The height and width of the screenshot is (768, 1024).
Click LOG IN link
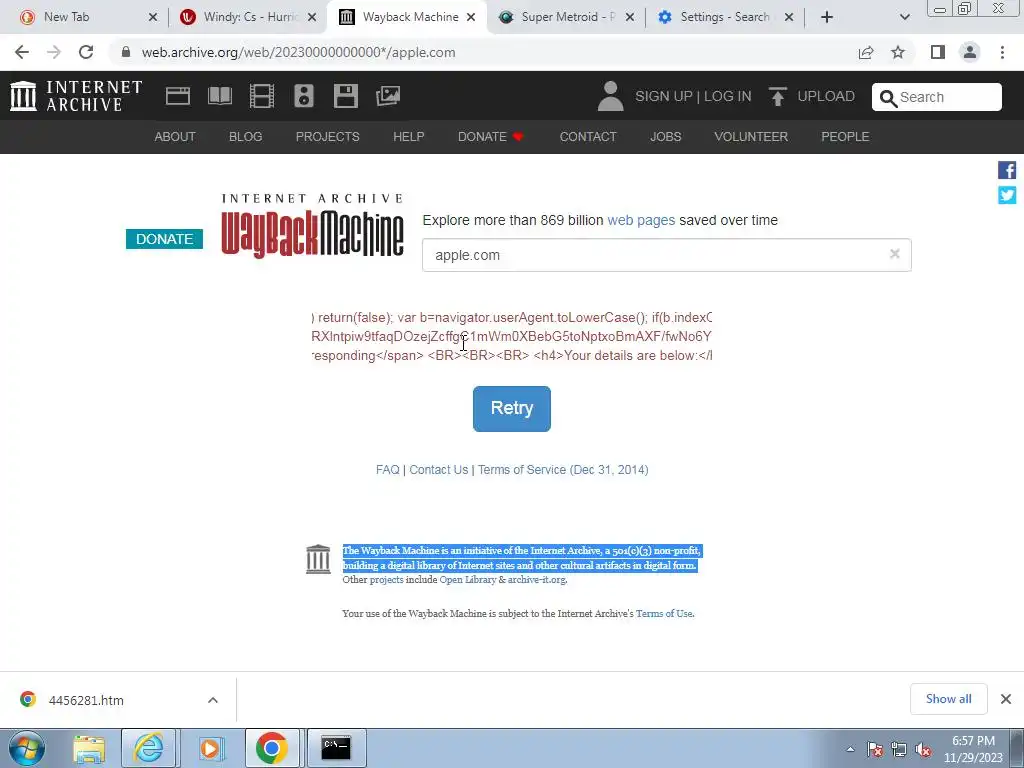pyautogui.click(x=728, y=96)
